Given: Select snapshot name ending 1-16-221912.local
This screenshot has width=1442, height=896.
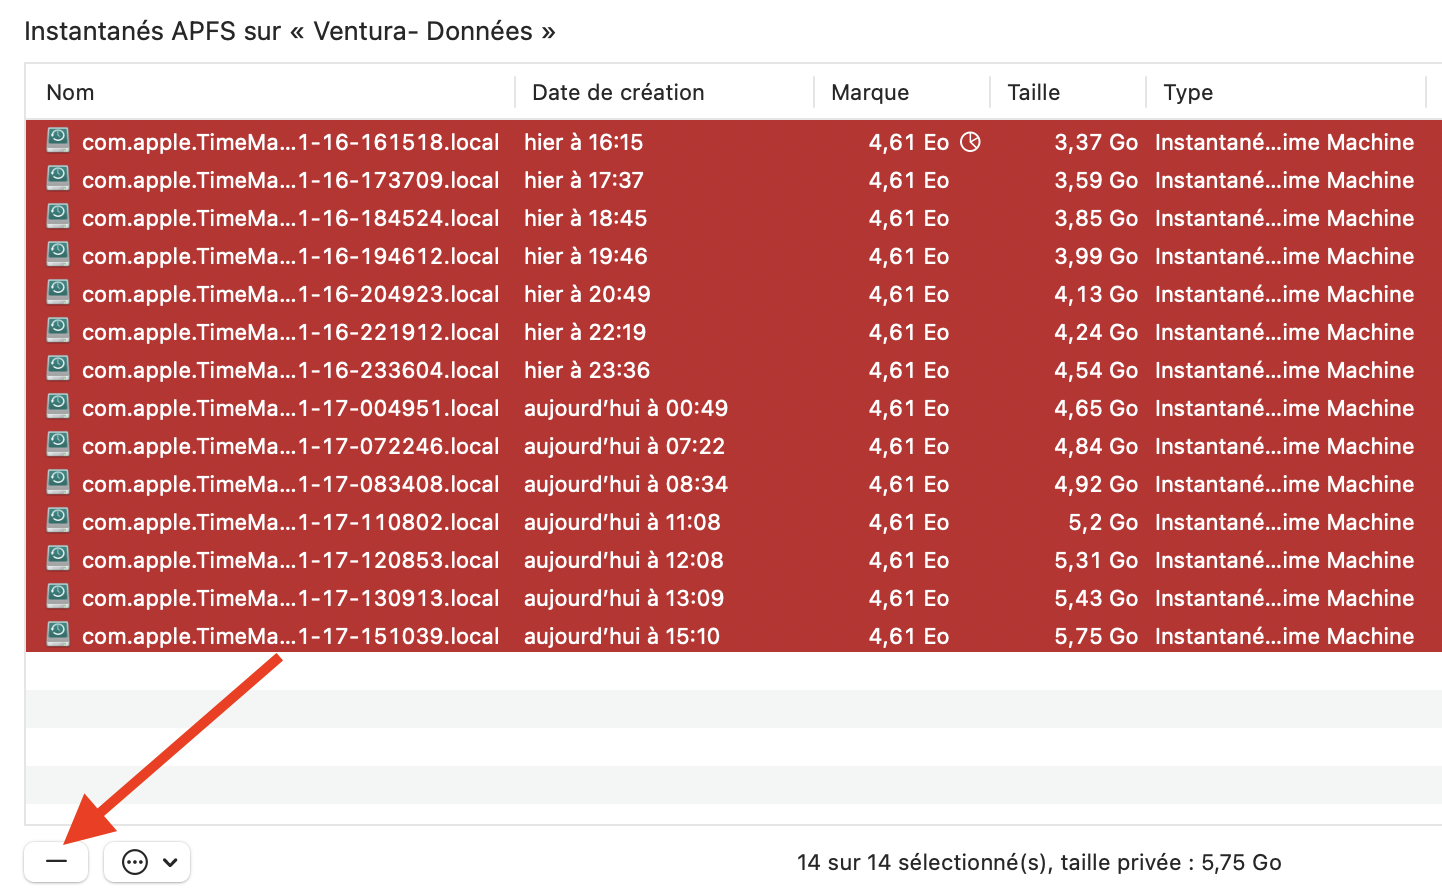Looking at the screenshot, I should click(x=290, y=332).
